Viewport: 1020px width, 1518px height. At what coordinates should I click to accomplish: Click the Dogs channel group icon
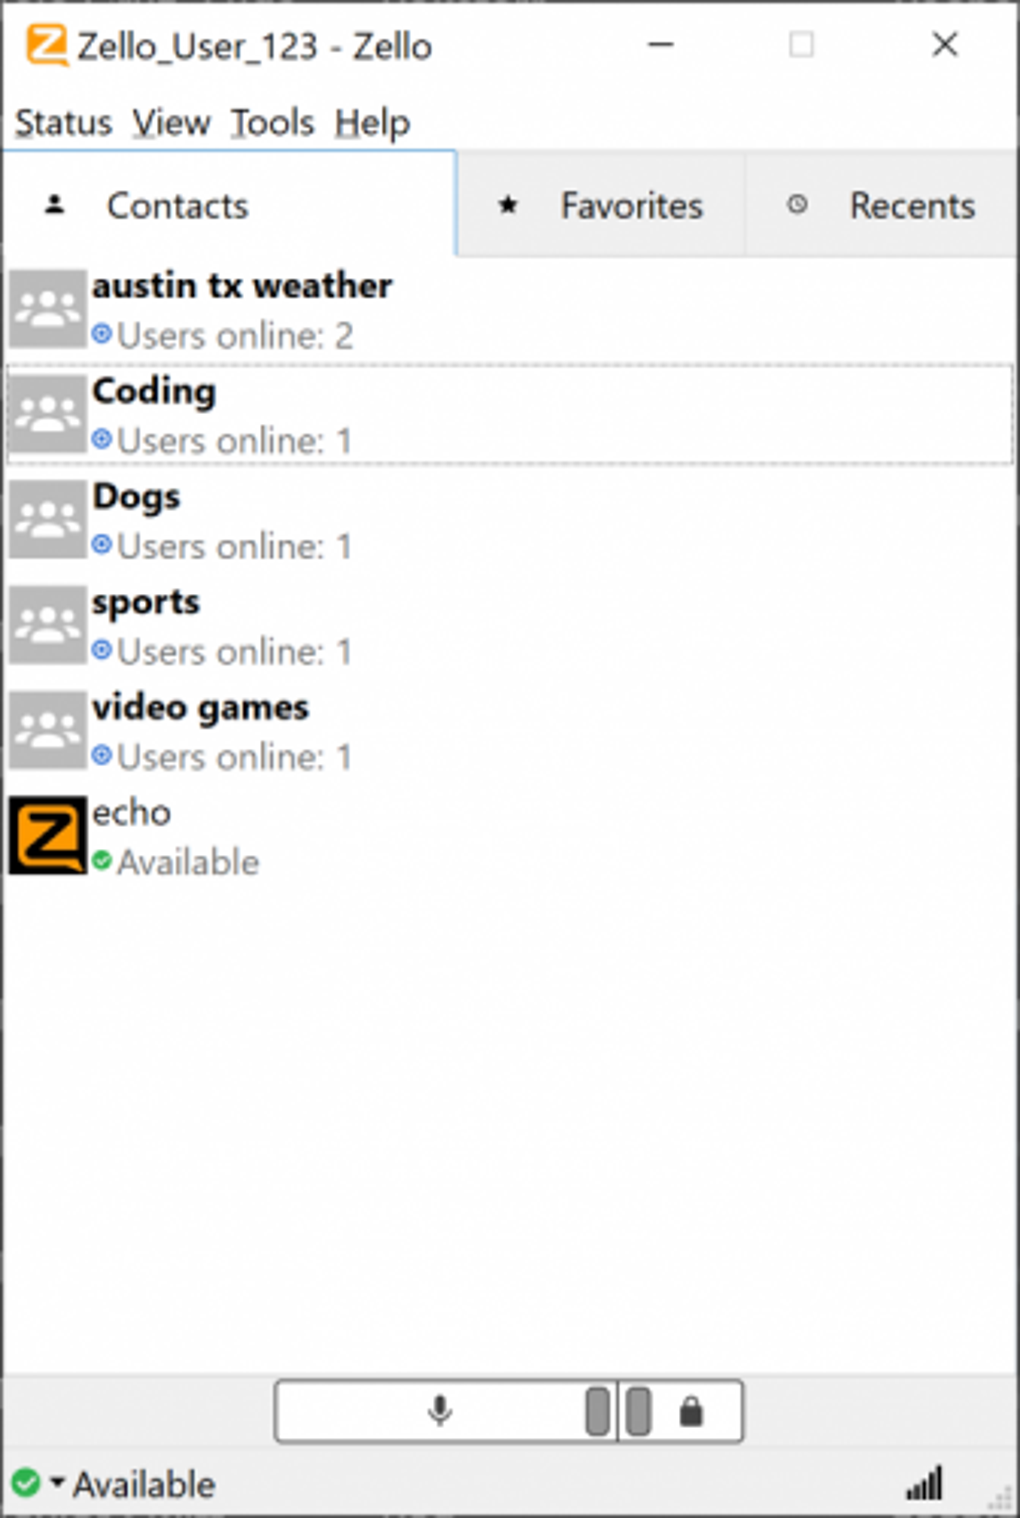pyautogui.click(x=48, y=519)
